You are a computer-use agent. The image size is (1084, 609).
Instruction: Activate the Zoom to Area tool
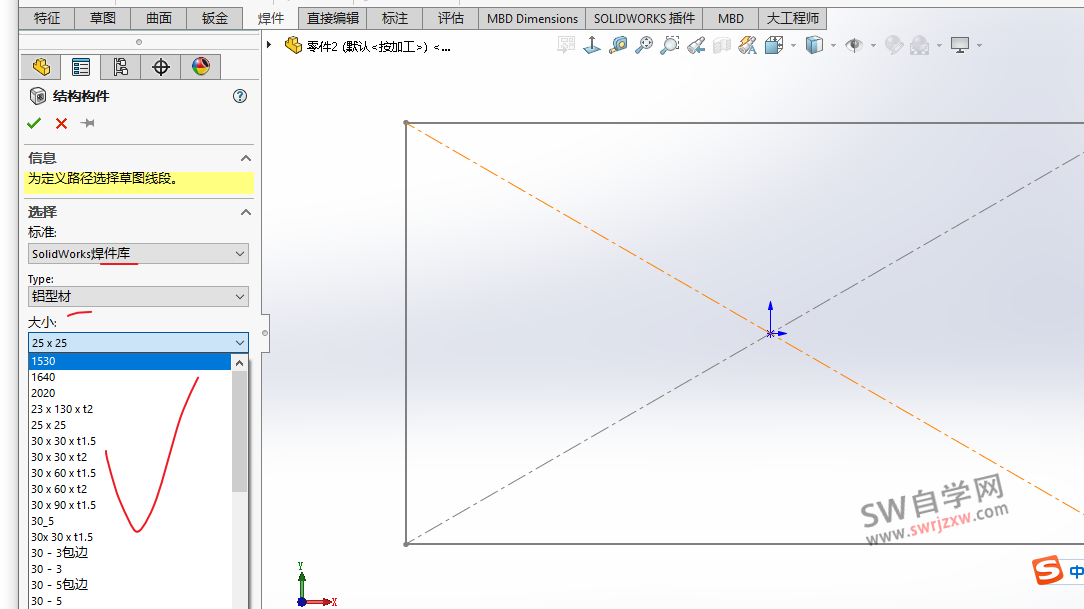[x=670, y=45]
